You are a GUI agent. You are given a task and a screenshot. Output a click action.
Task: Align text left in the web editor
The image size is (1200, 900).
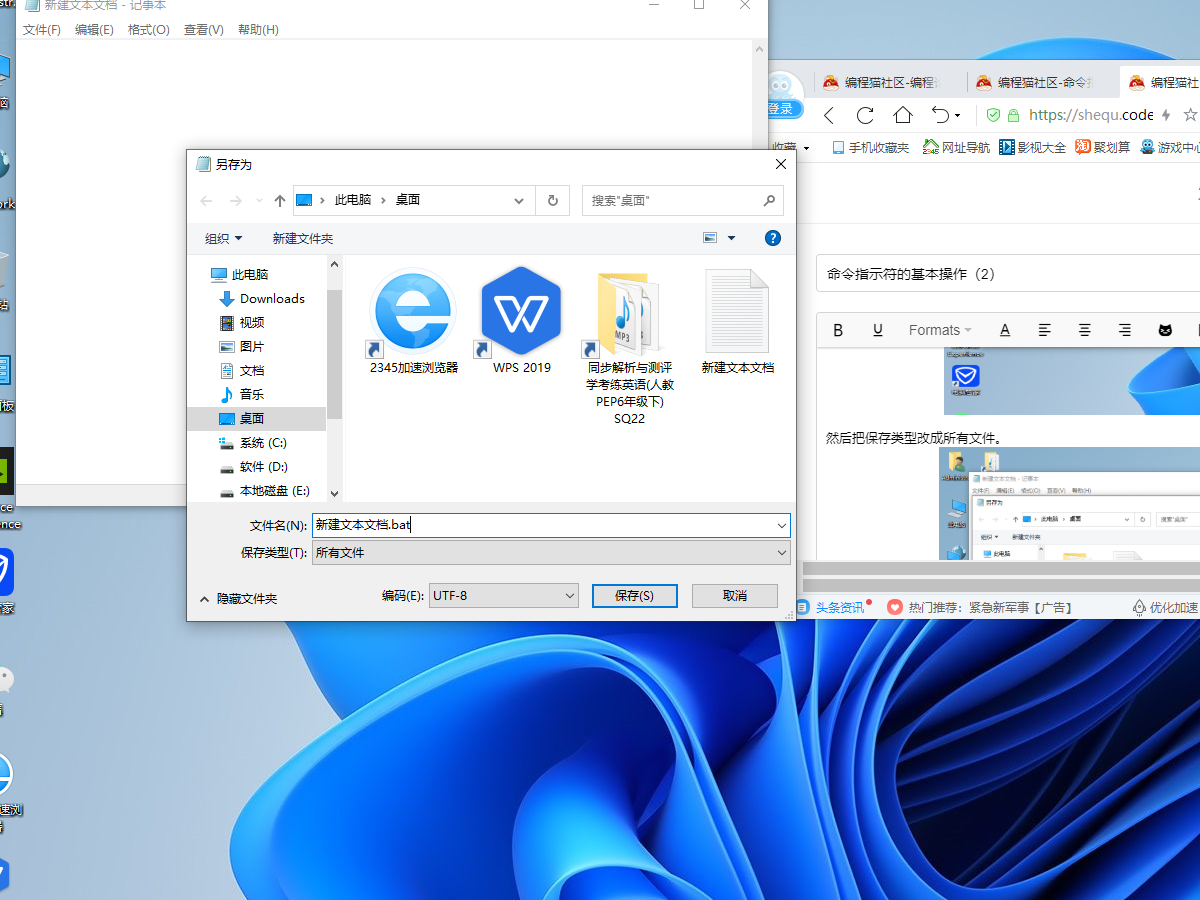click(x=1045, y=330)
